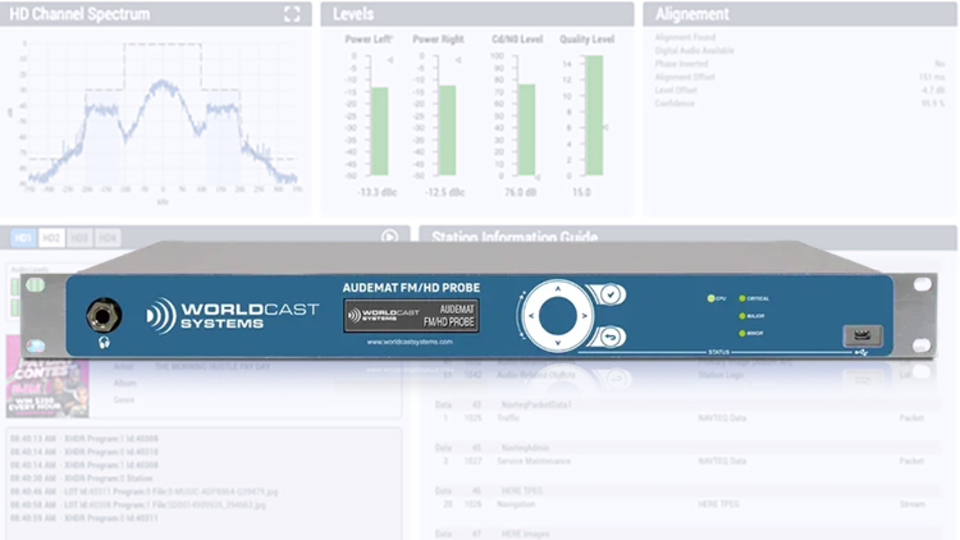Click the station album art thumbnail

(x=46, y=377)
